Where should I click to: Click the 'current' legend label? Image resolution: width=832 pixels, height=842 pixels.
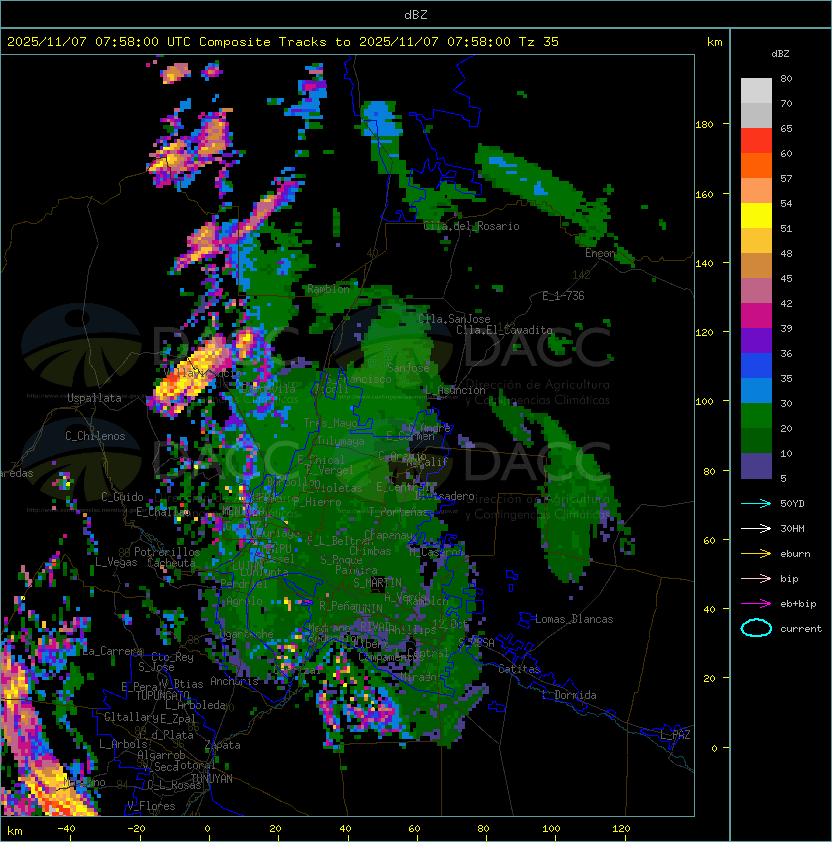pyautogui.click(x=801, y=628)
